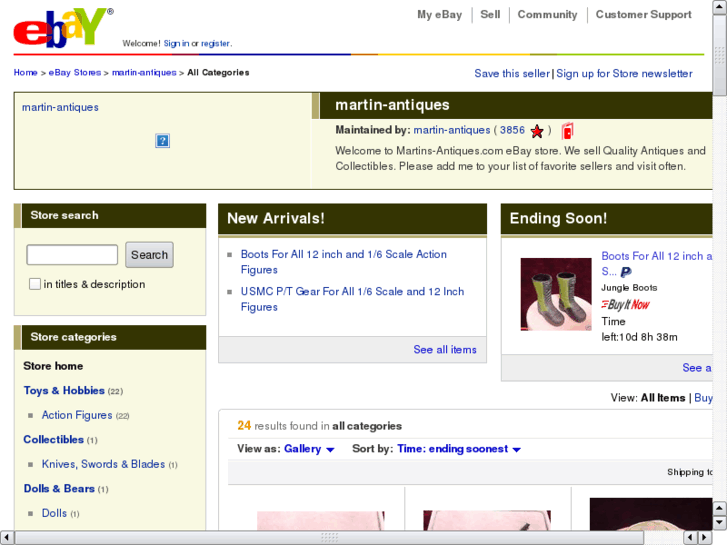Viewport: 727px width, 545px height.
Task: Click the Store Search button
Action: 149,255
